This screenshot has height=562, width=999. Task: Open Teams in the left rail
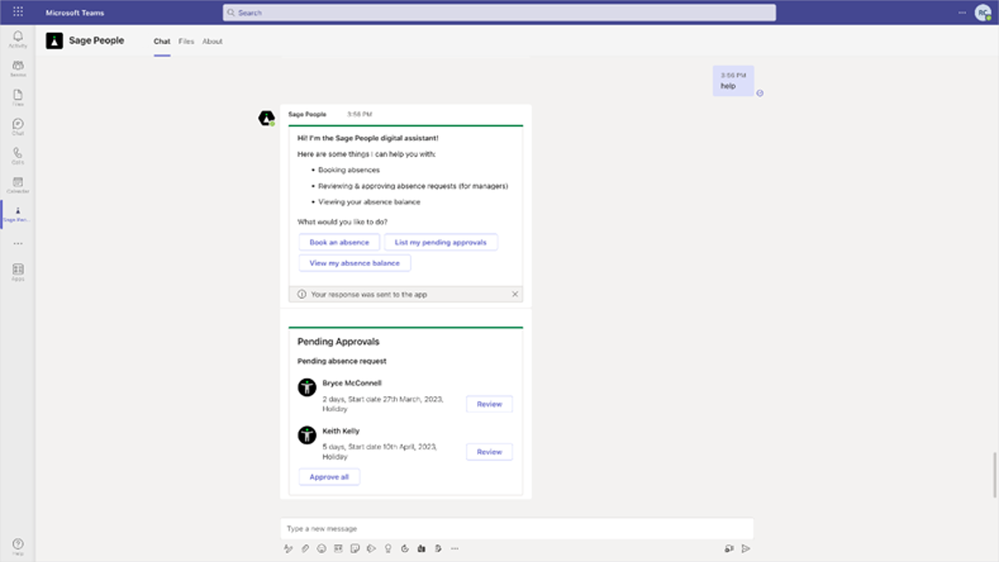click(x=18, y=68)
